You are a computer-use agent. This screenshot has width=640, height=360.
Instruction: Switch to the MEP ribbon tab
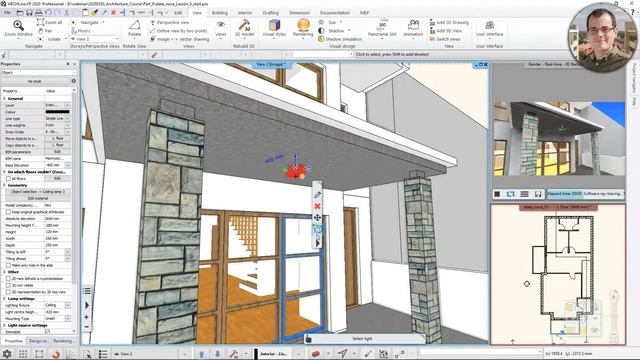click(x=364, y=13)
